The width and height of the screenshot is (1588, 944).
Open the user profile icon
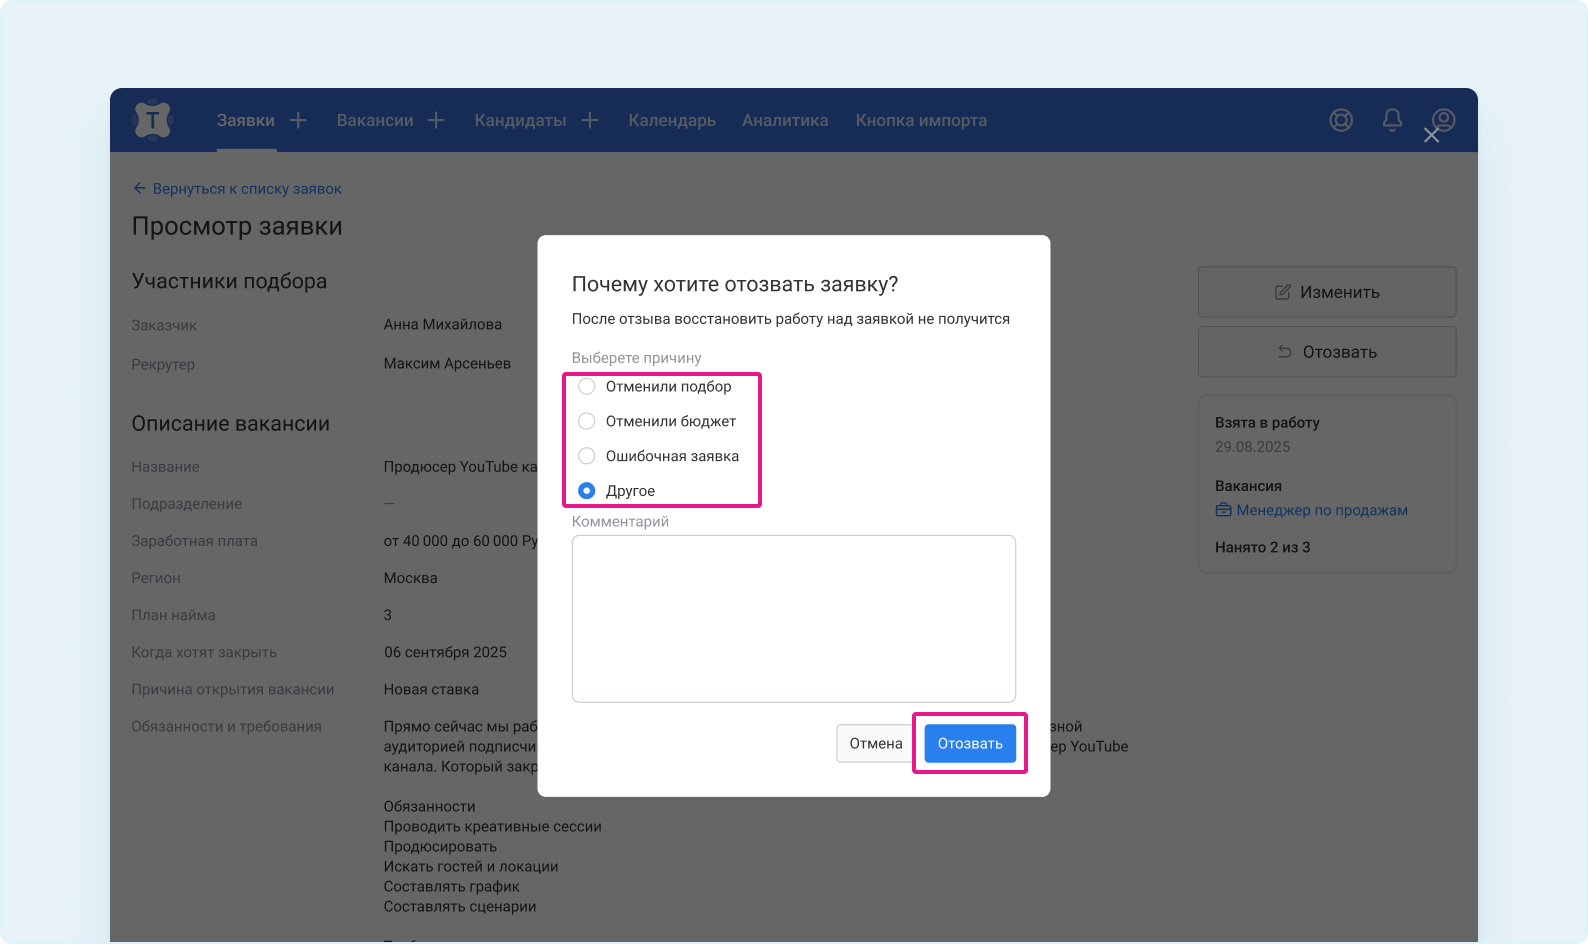[1443, 120]
